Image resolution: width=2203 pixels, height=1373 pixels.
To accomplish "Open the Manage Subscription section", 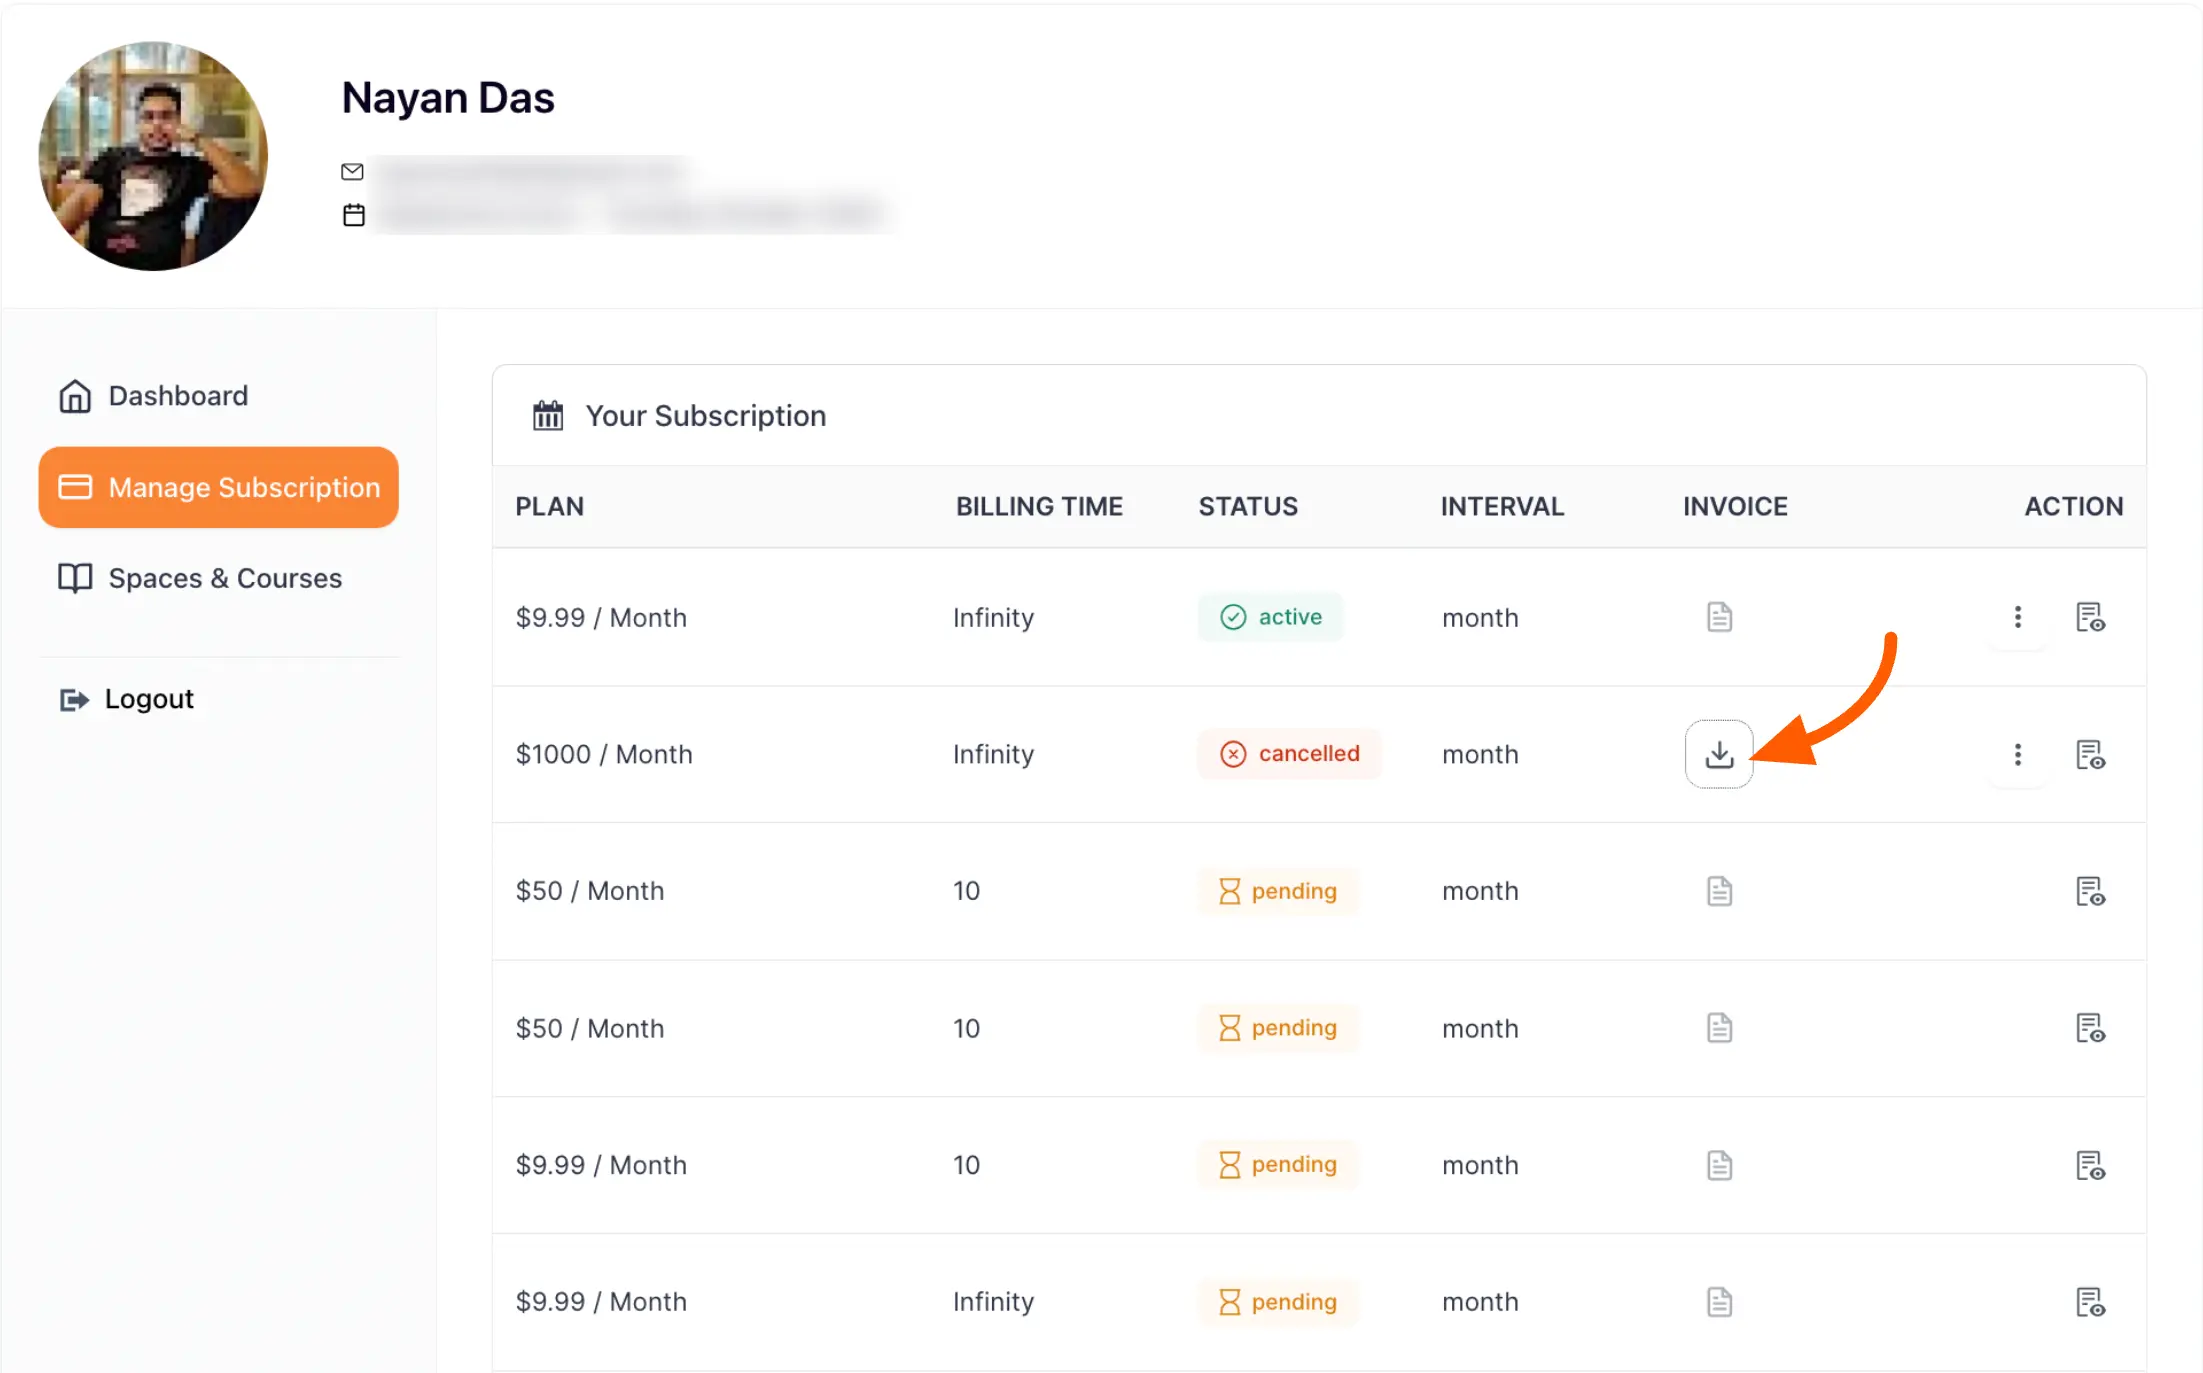I will (218, 487).
